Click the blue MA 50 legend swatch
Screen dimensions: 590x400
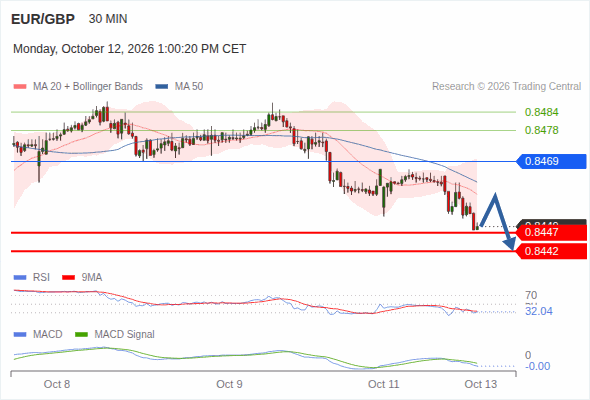tap(162, 87)
